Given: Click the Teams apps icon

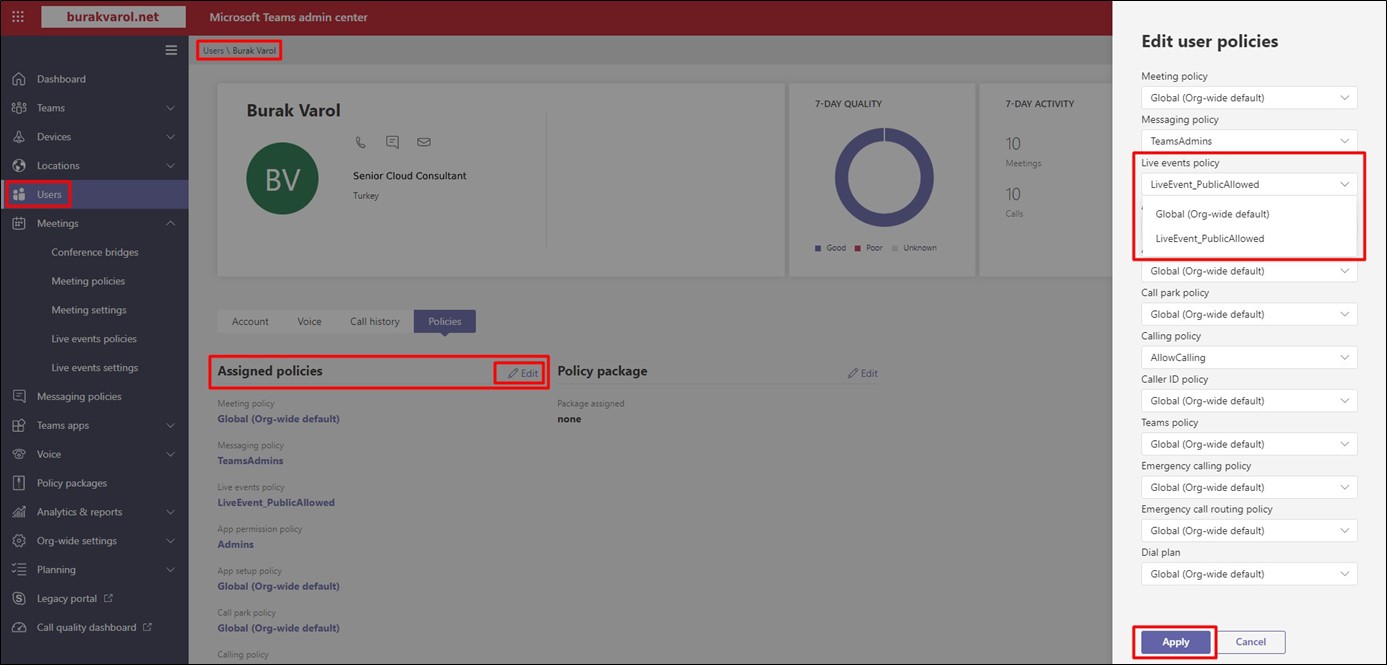Looking at the screenshot, I should tap(19, 426).
